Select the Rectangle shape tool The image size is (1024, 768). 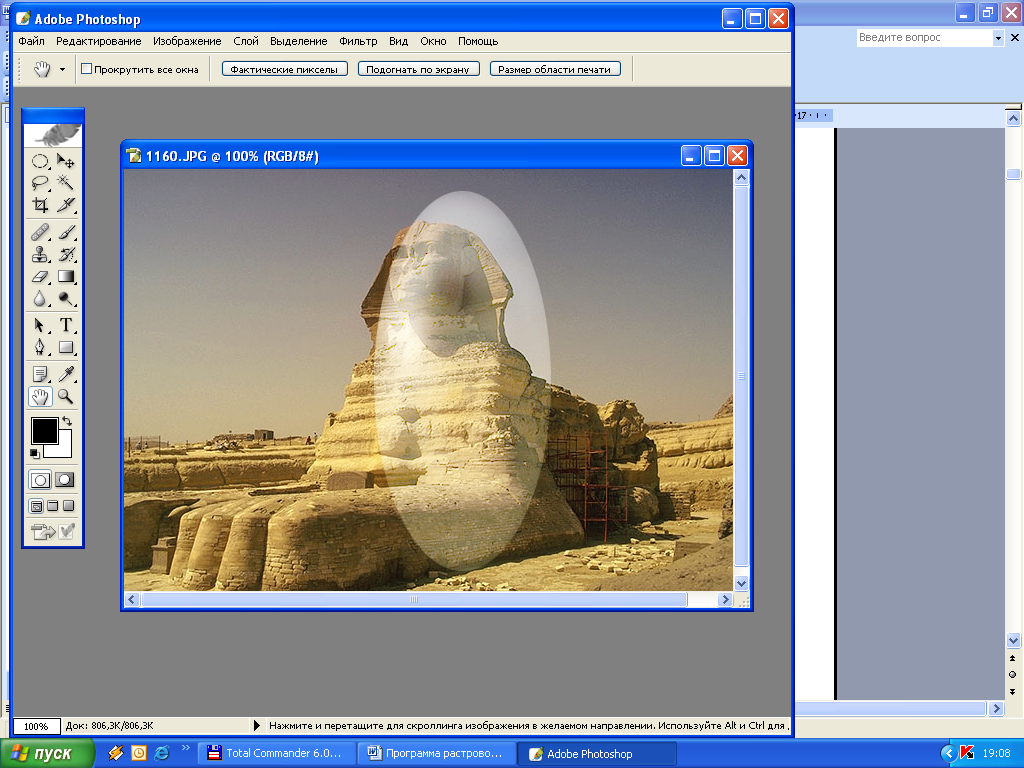65,347
